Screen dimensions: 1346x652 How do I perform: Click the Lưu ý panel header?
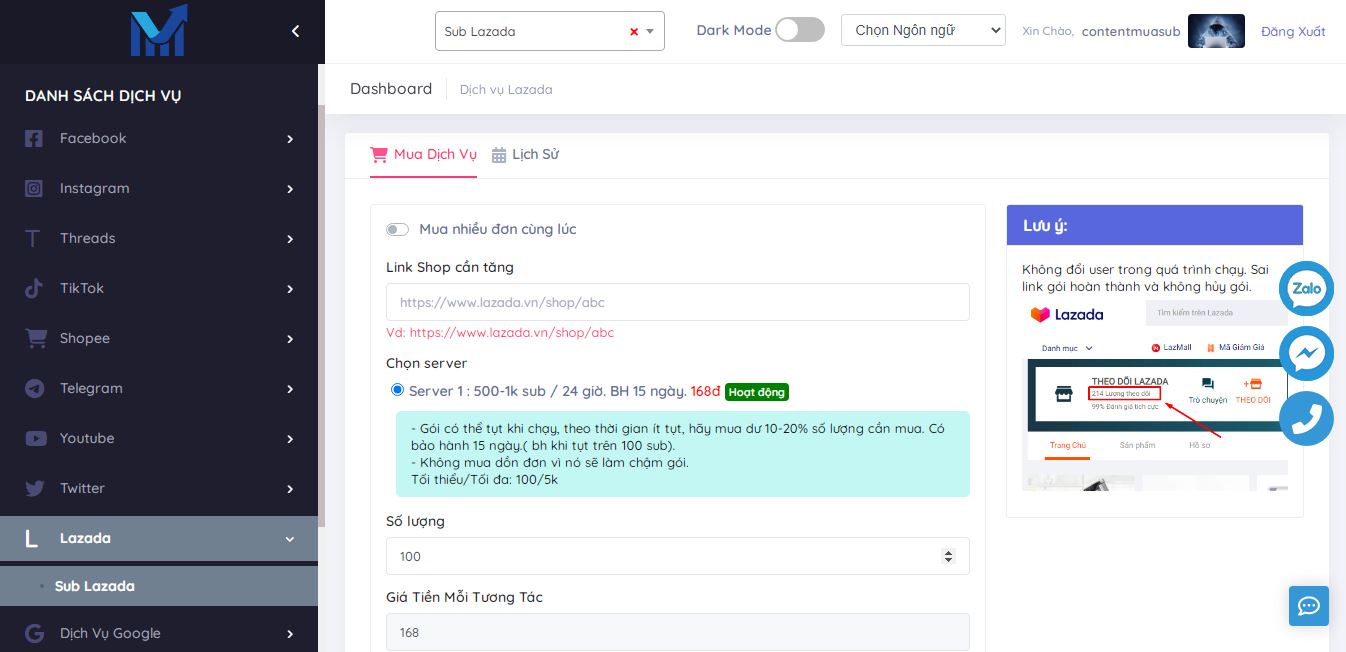coord(1155,225)
